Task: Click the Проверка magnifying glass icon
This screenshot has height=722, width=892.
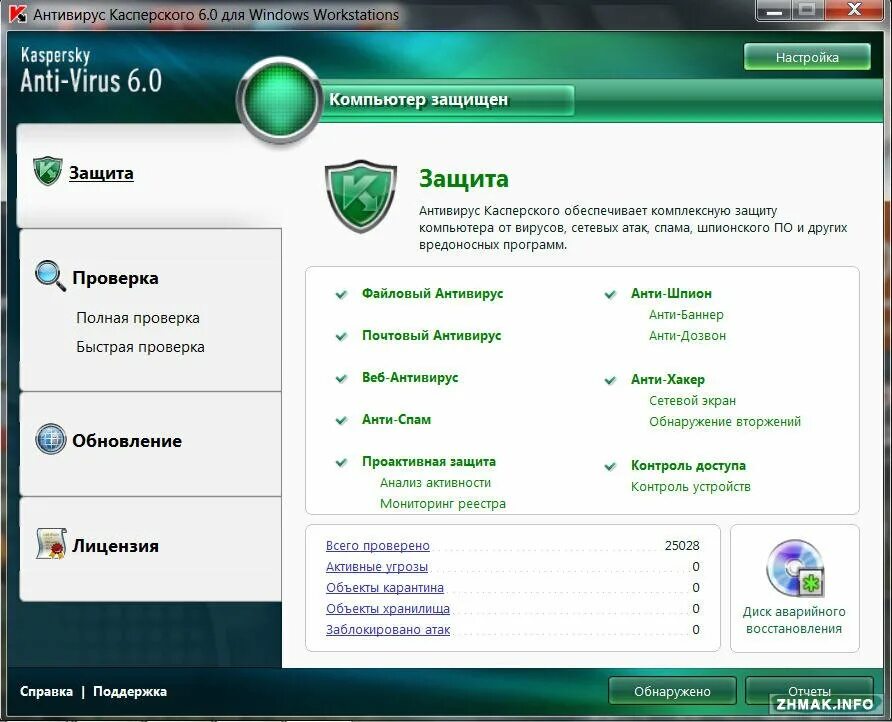Action: coord(50,277)
